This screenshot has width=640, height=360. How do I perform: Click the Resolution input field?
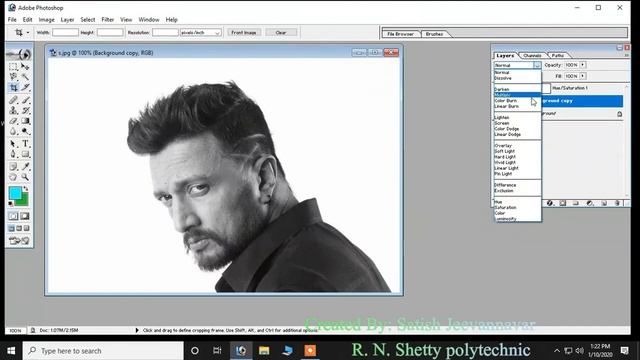tap(165, 32)
